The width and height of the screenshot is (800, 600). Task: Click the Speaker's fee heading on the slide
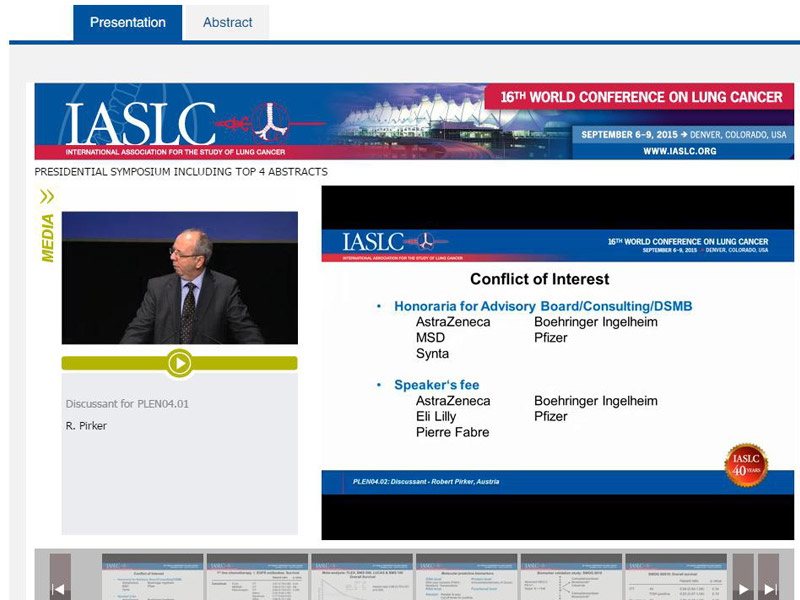tap(436, 385)
